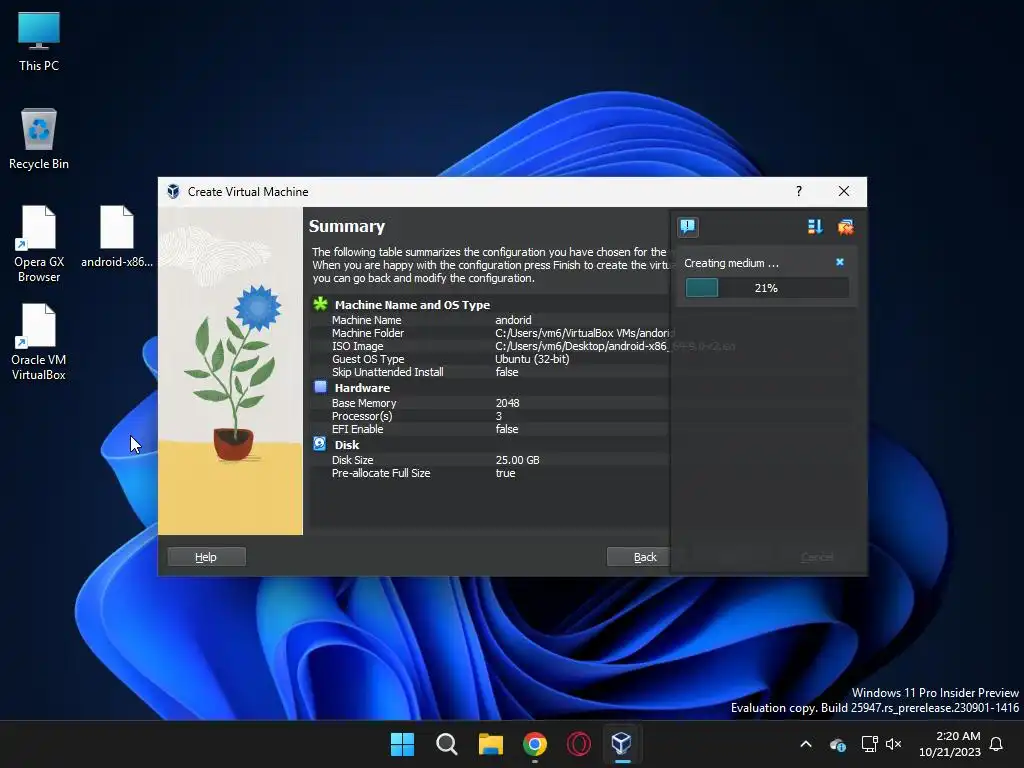Click the Processor(s) value 3
This screenshot has width=1024, height=768.
499,416
